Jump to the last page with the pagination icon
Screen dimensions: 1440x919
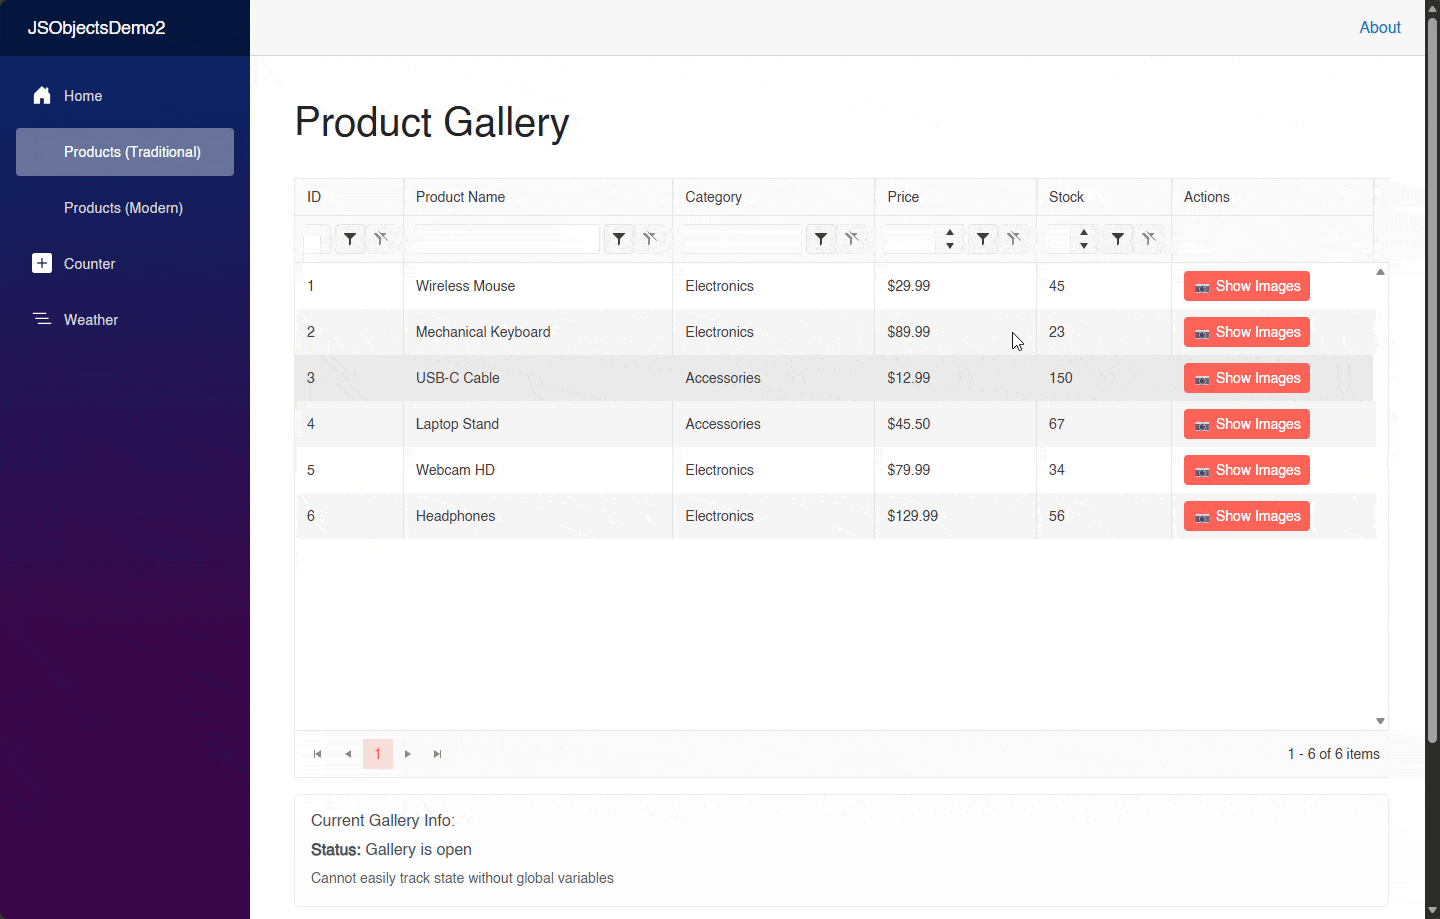point(437,754)
